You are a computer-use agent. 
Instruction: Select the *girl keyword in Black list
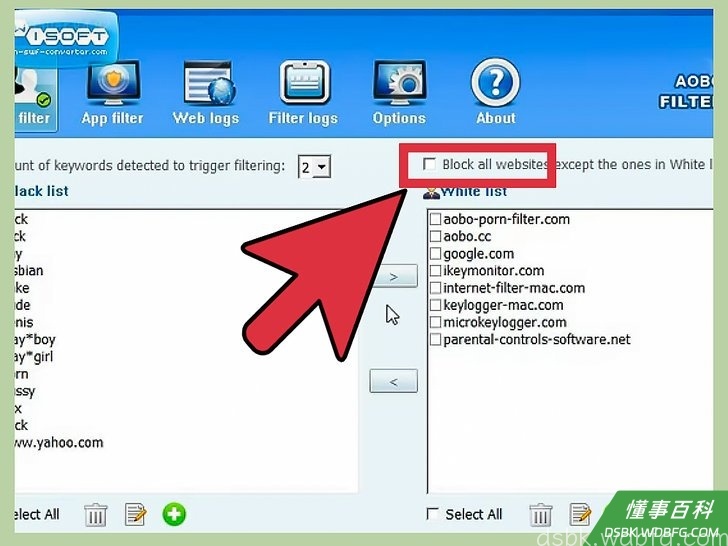(33, 357)
